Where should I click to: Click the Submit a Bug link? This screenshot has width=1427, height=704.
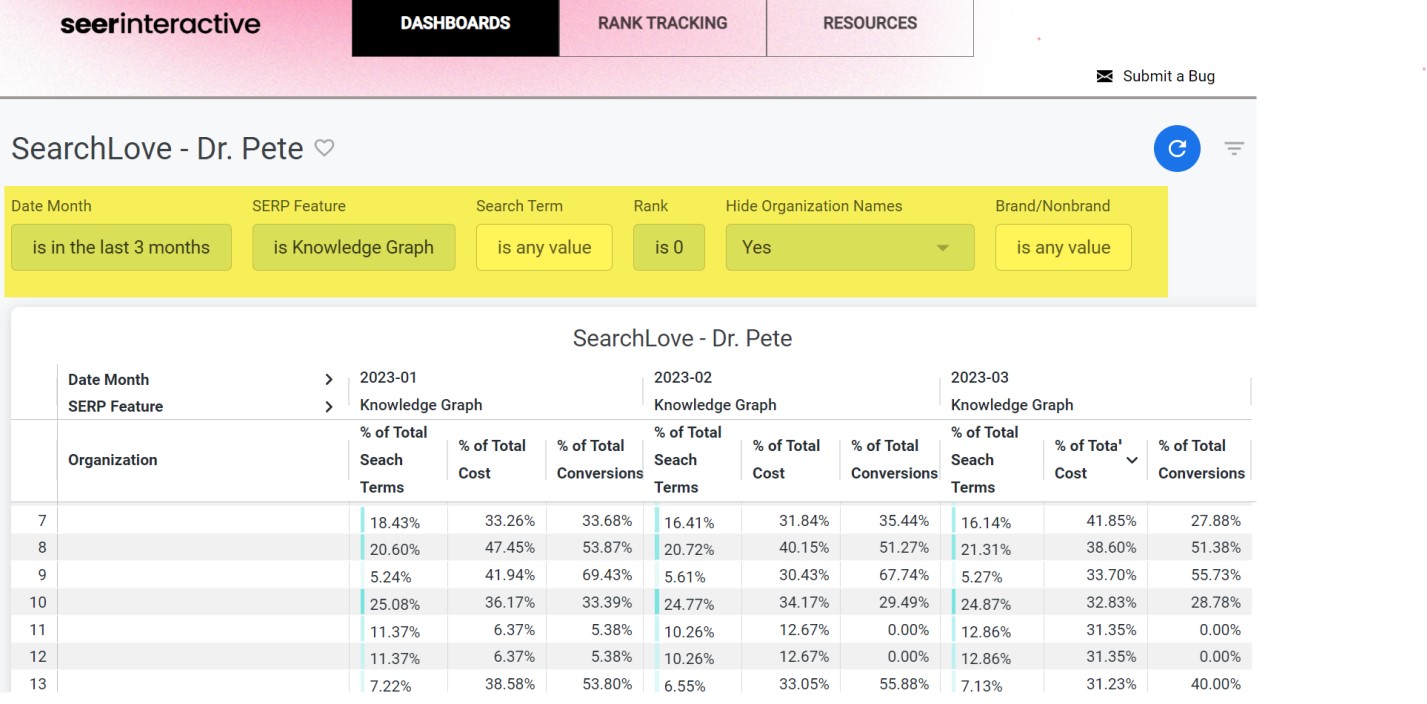(1168, 76)
